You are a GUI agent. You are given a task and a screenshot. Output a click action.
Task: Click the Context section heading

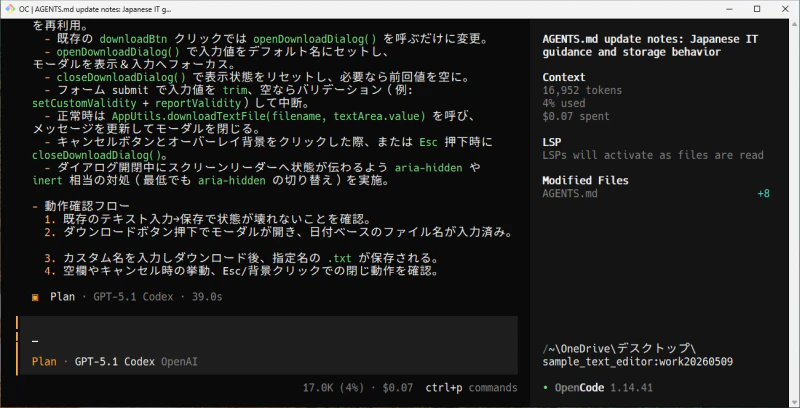564,78
